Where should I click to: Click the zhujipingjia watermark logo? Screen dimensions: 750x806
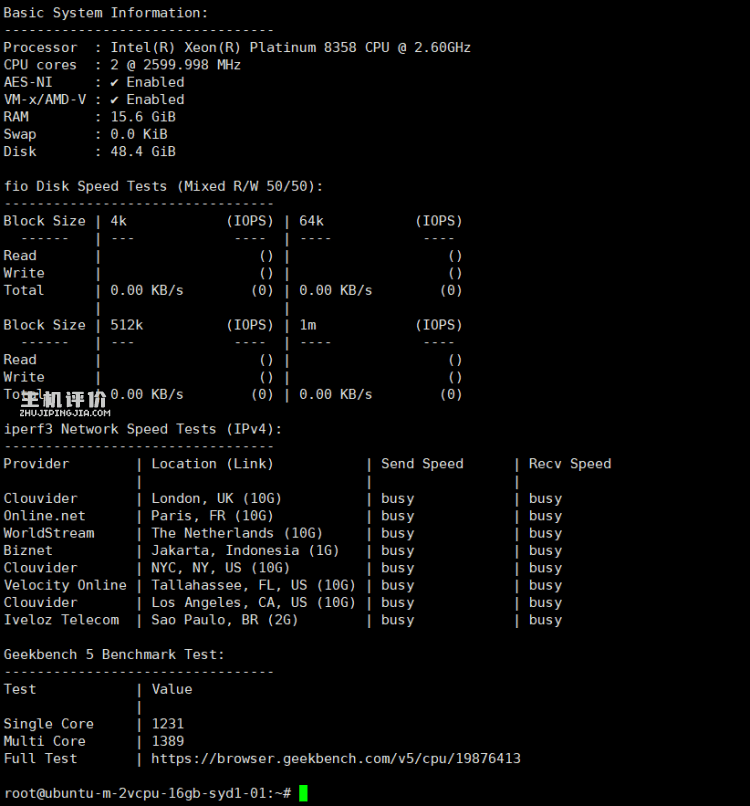pos(64,401)
